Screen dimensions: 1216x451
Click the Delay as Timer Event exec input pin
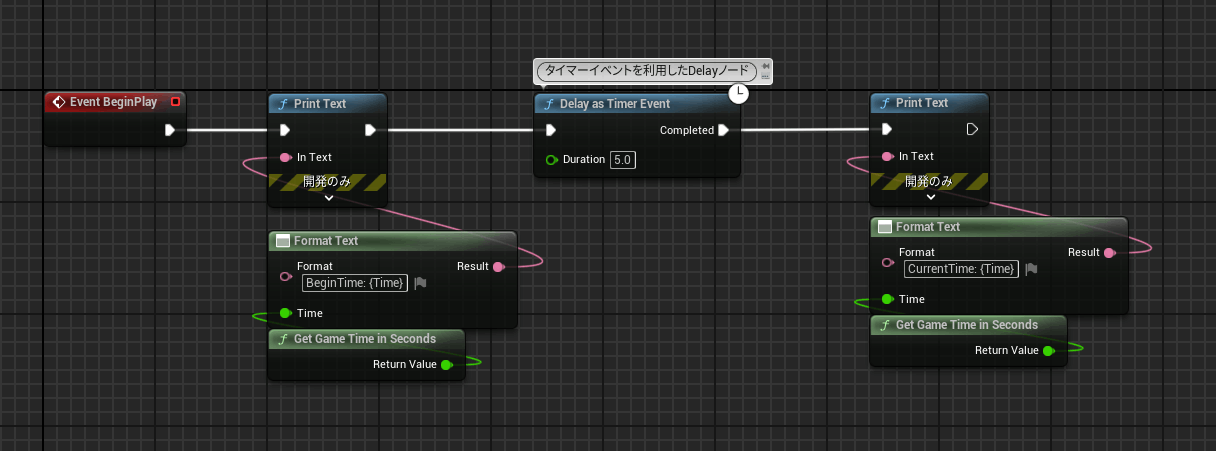pyautogui.click(x=551, y=130)
